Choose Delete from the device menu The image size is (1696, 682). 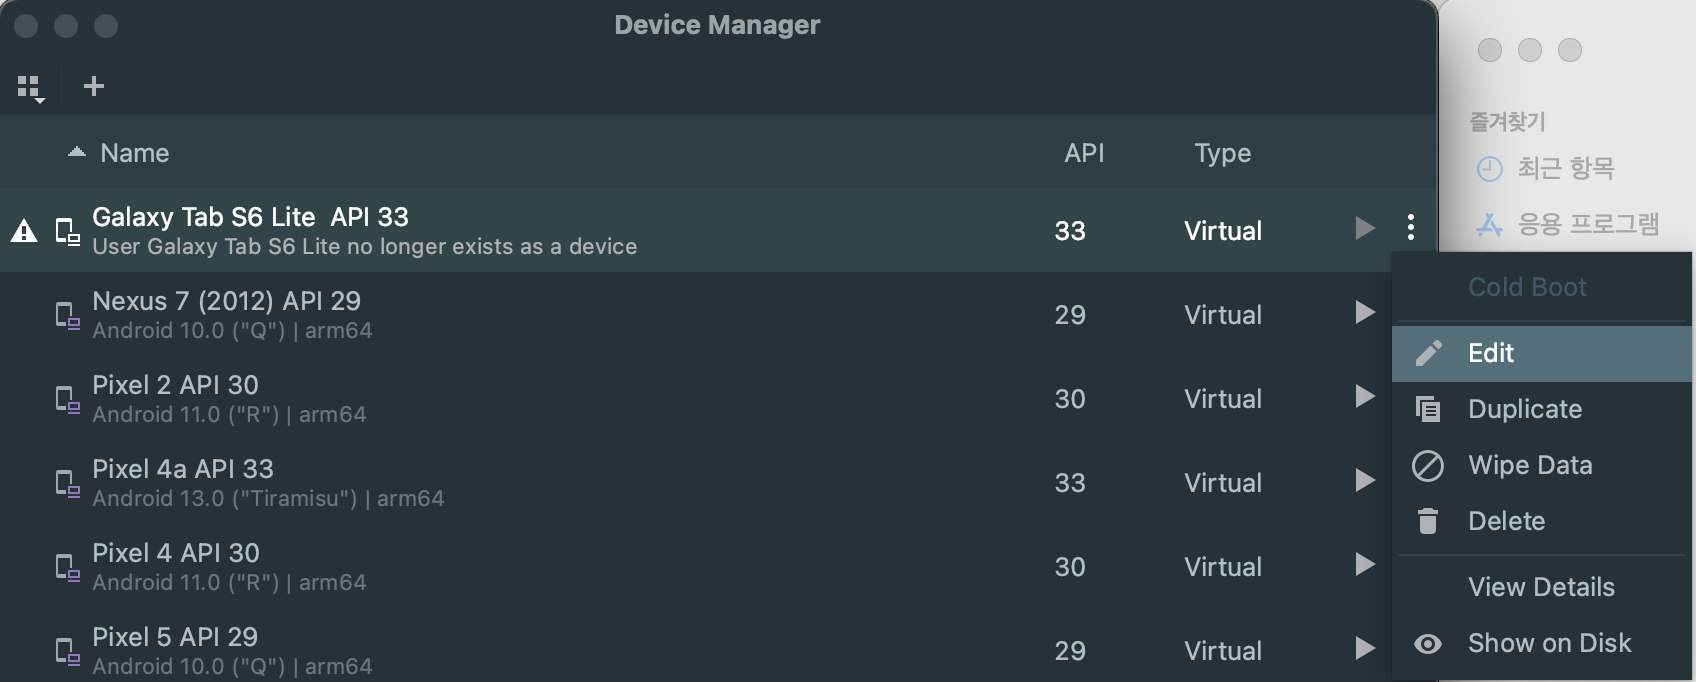point(1506,521)
